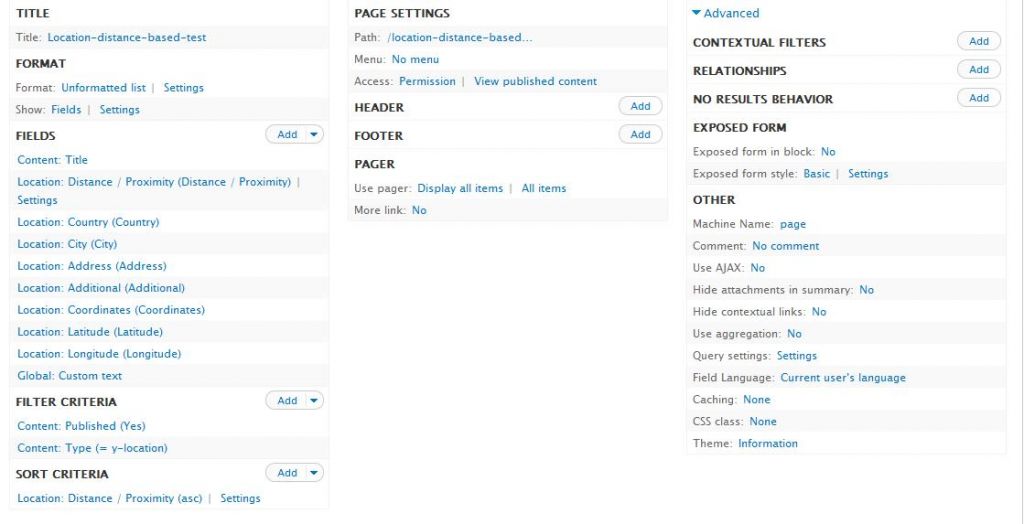Toggle Use AJAX setting link

pyautogui.click(x=757, y=268)
